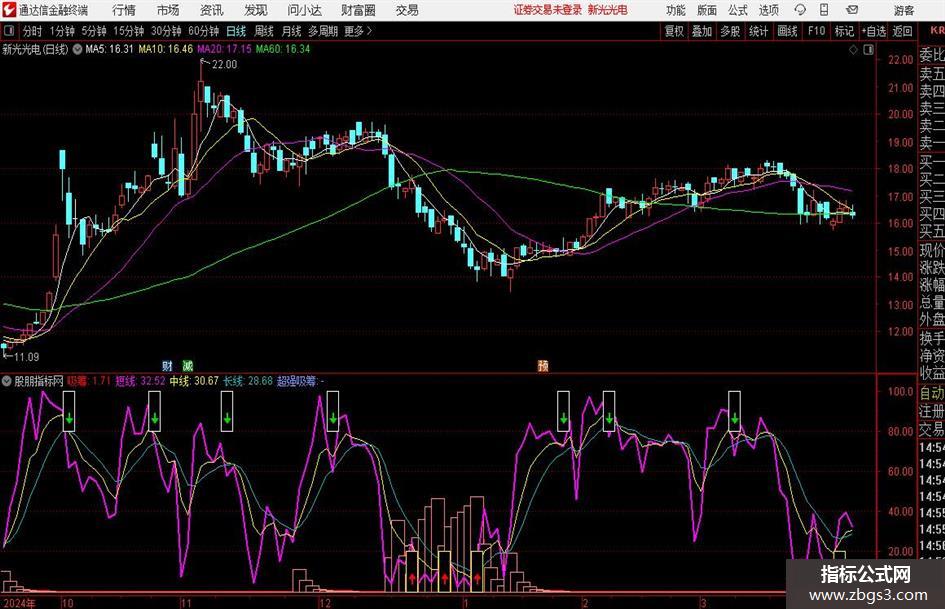945x609 pixels.
Task: Open the 资讯 menu
Action: pyautogui.click(x=212, y=10)
